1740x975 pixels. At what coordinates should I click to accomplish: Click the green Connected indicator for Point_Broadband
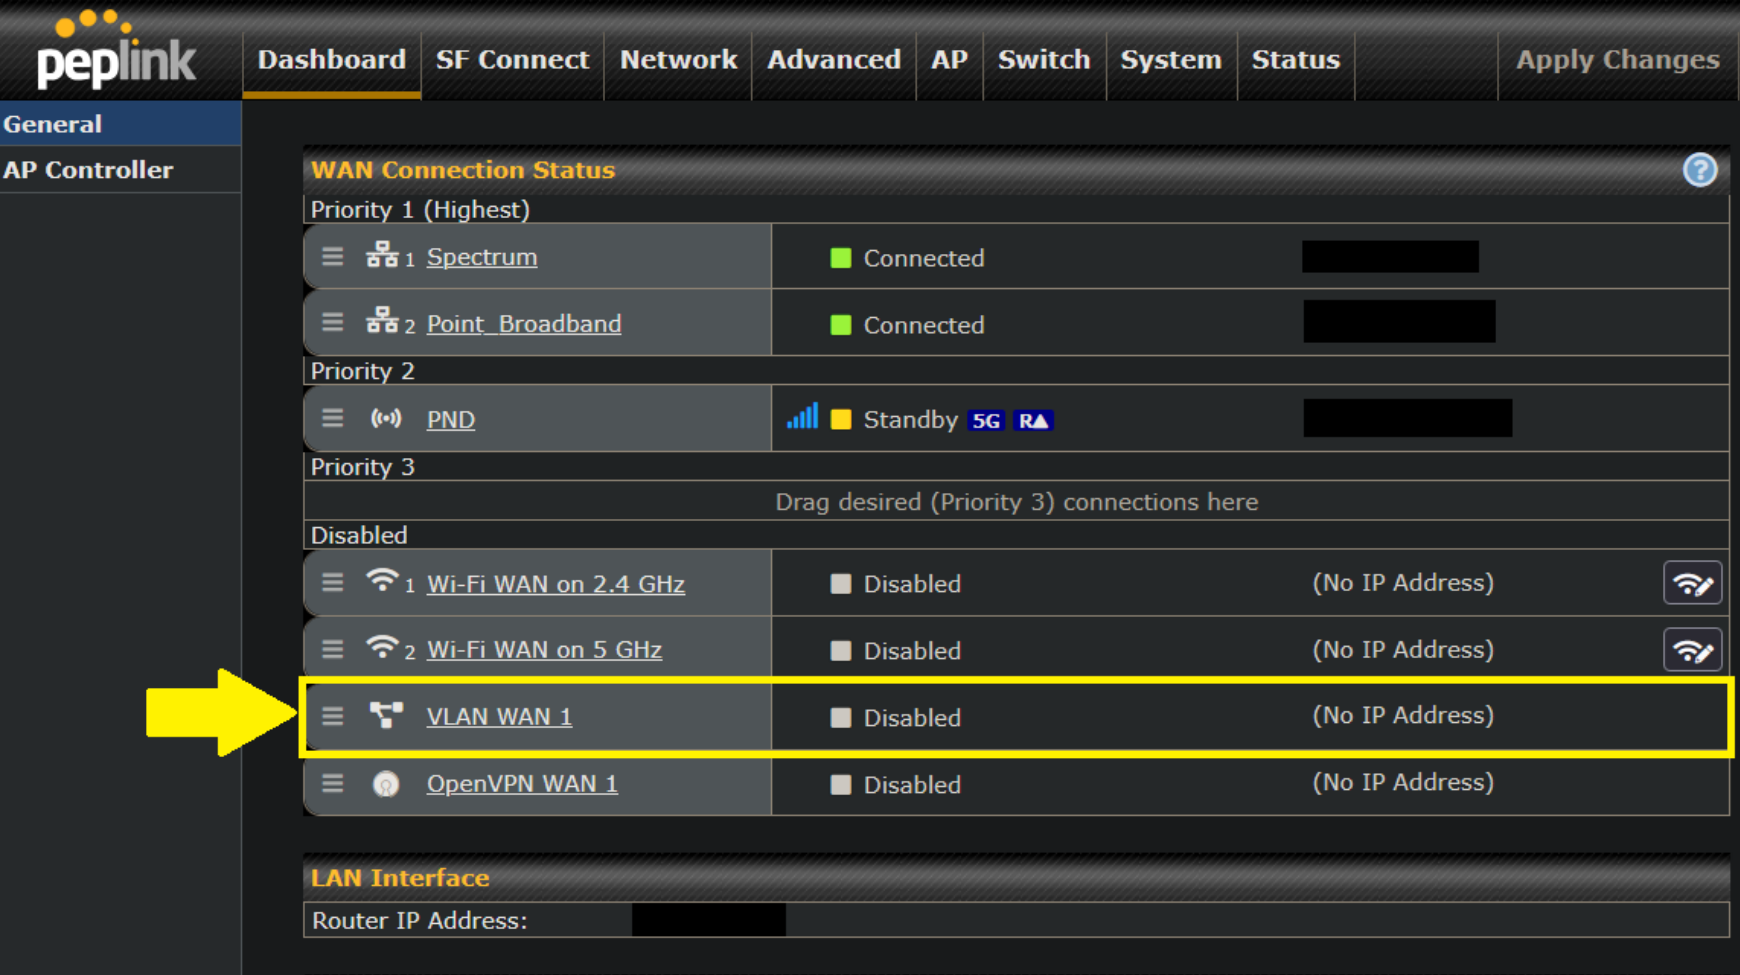point(841,325)
